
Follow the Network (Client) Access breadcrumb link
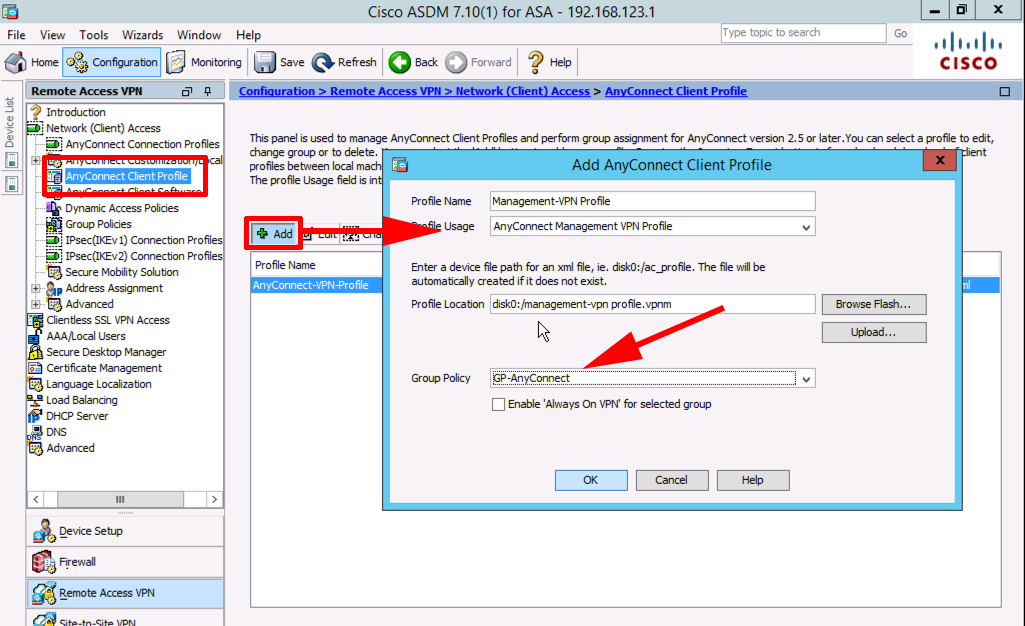pos(522,91)
